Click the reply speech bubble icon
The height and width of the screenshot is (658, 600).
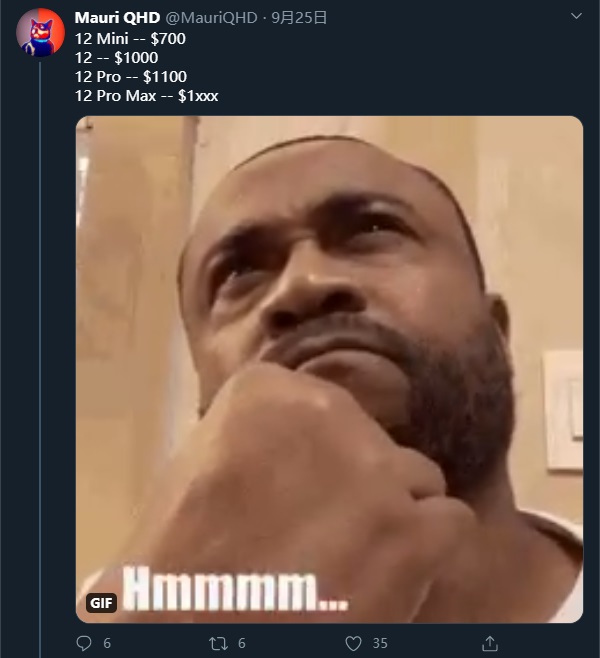[84, 643]
